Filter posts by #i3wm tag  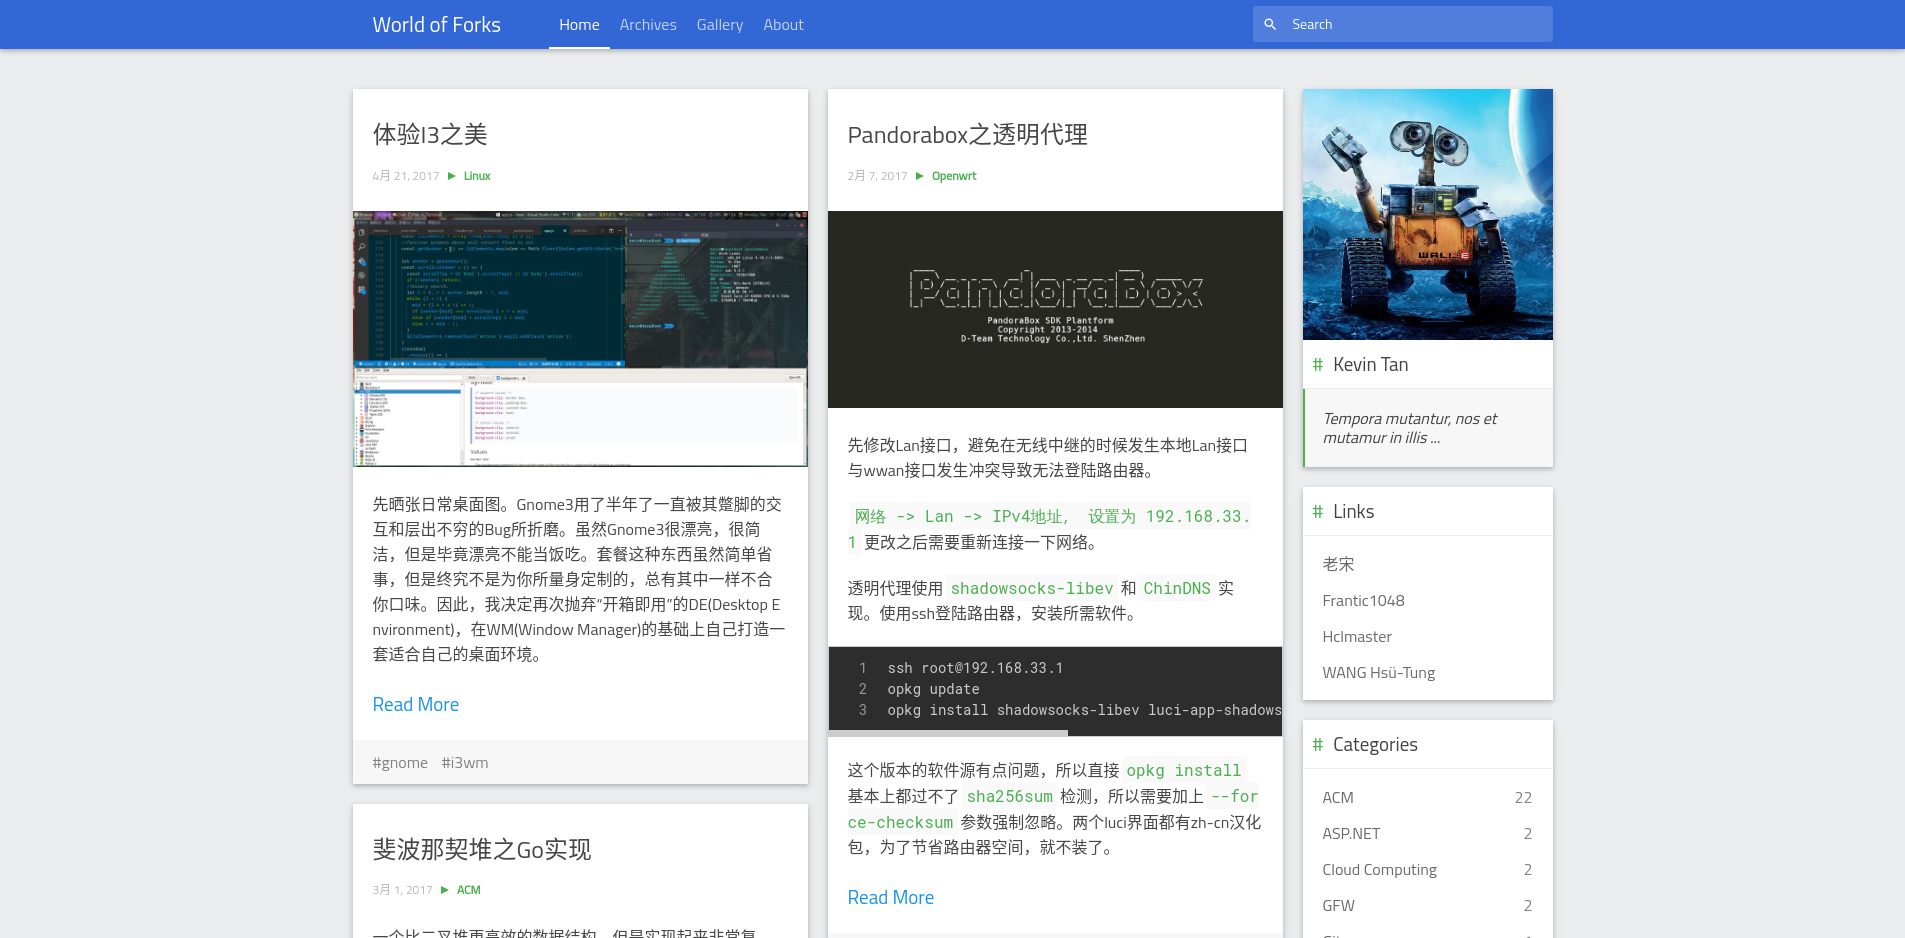click(x=465, y=763)
